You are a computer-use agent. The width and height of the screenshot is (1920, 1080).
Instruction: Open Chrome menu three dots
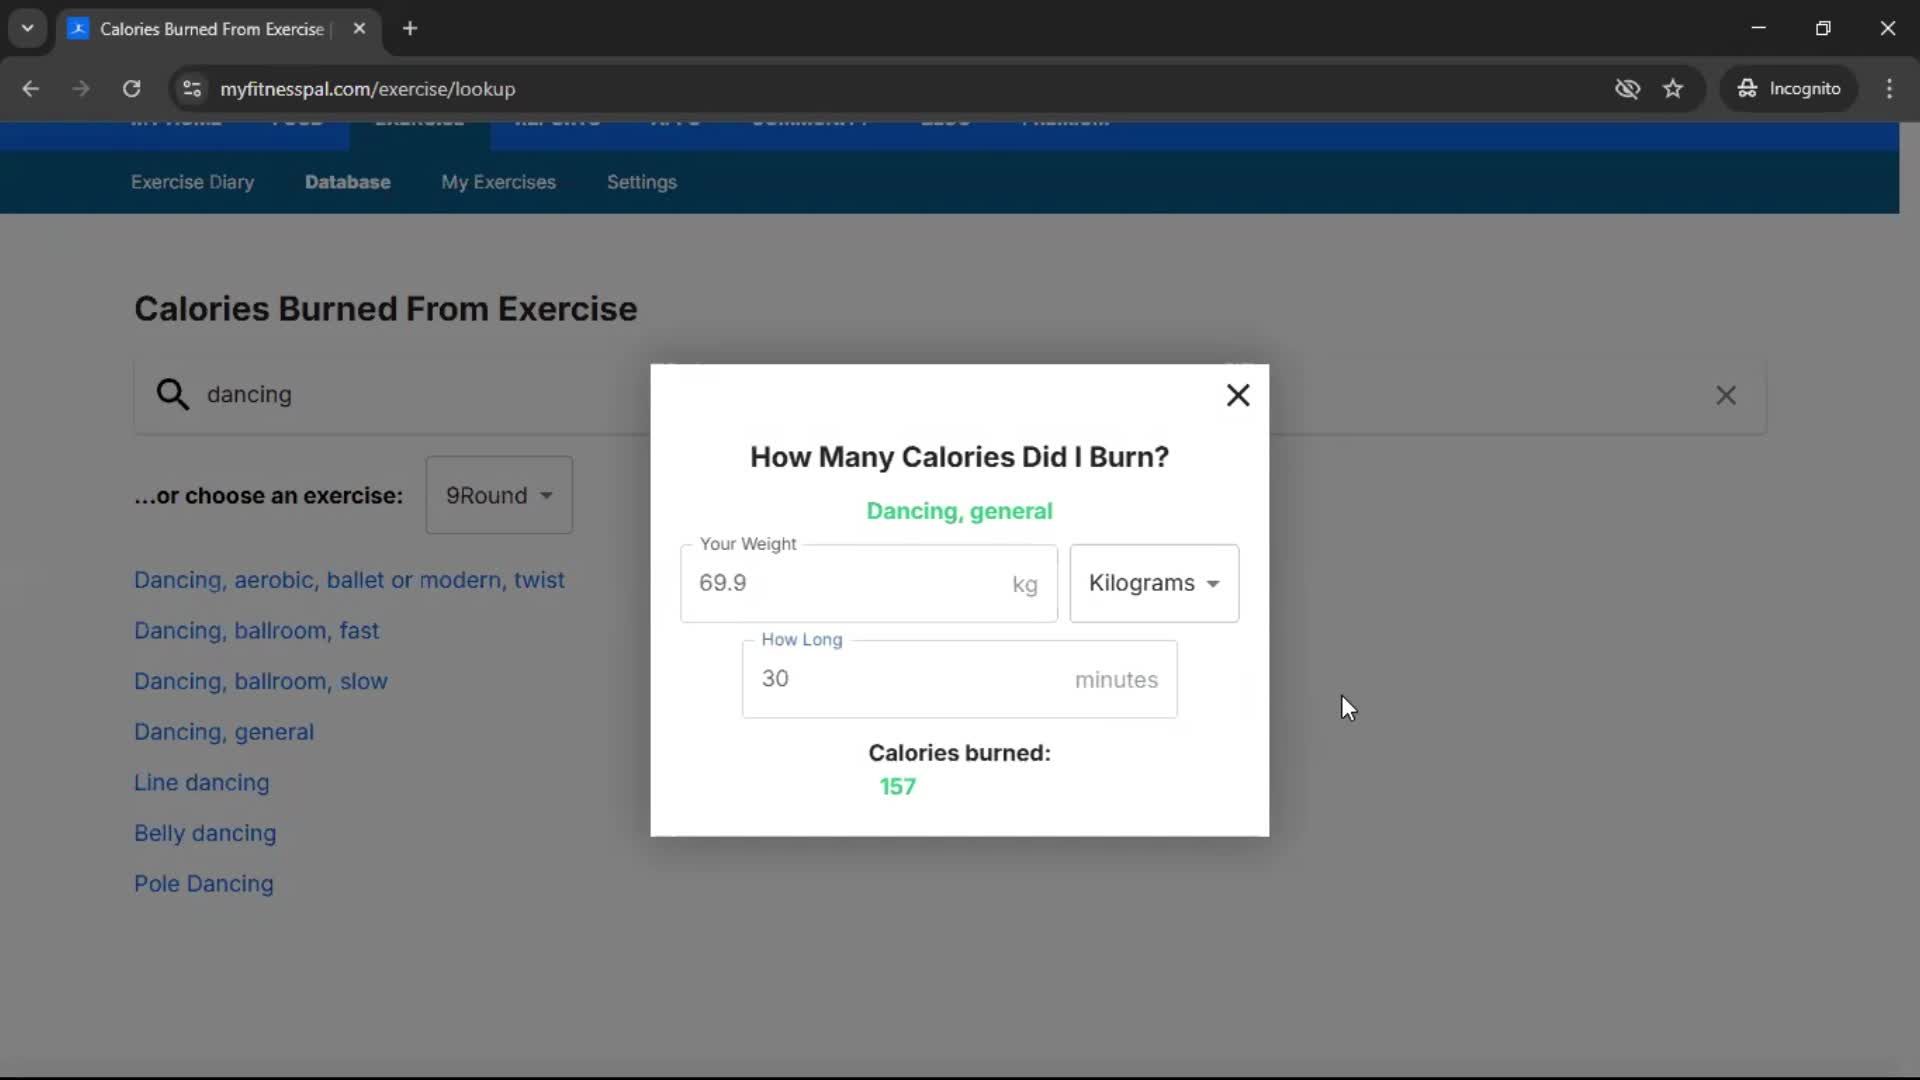(x=1889, y=89)
